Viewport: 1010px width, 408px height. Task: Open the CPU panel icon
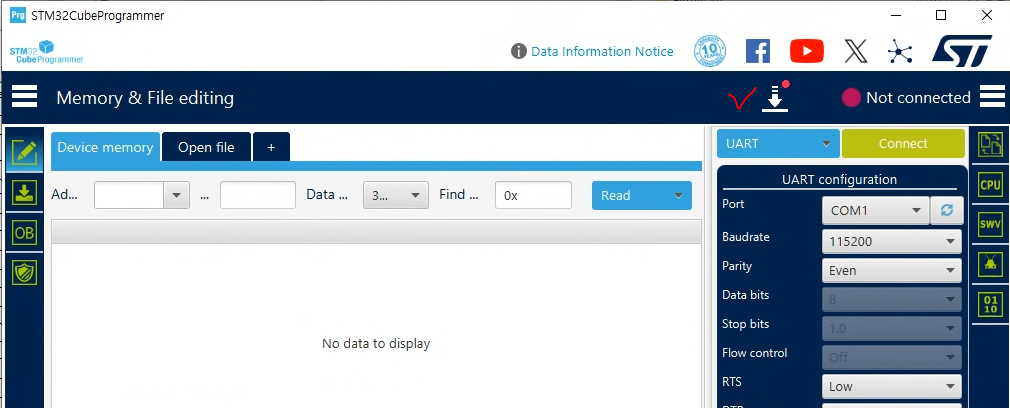click(x=990, y=184)
